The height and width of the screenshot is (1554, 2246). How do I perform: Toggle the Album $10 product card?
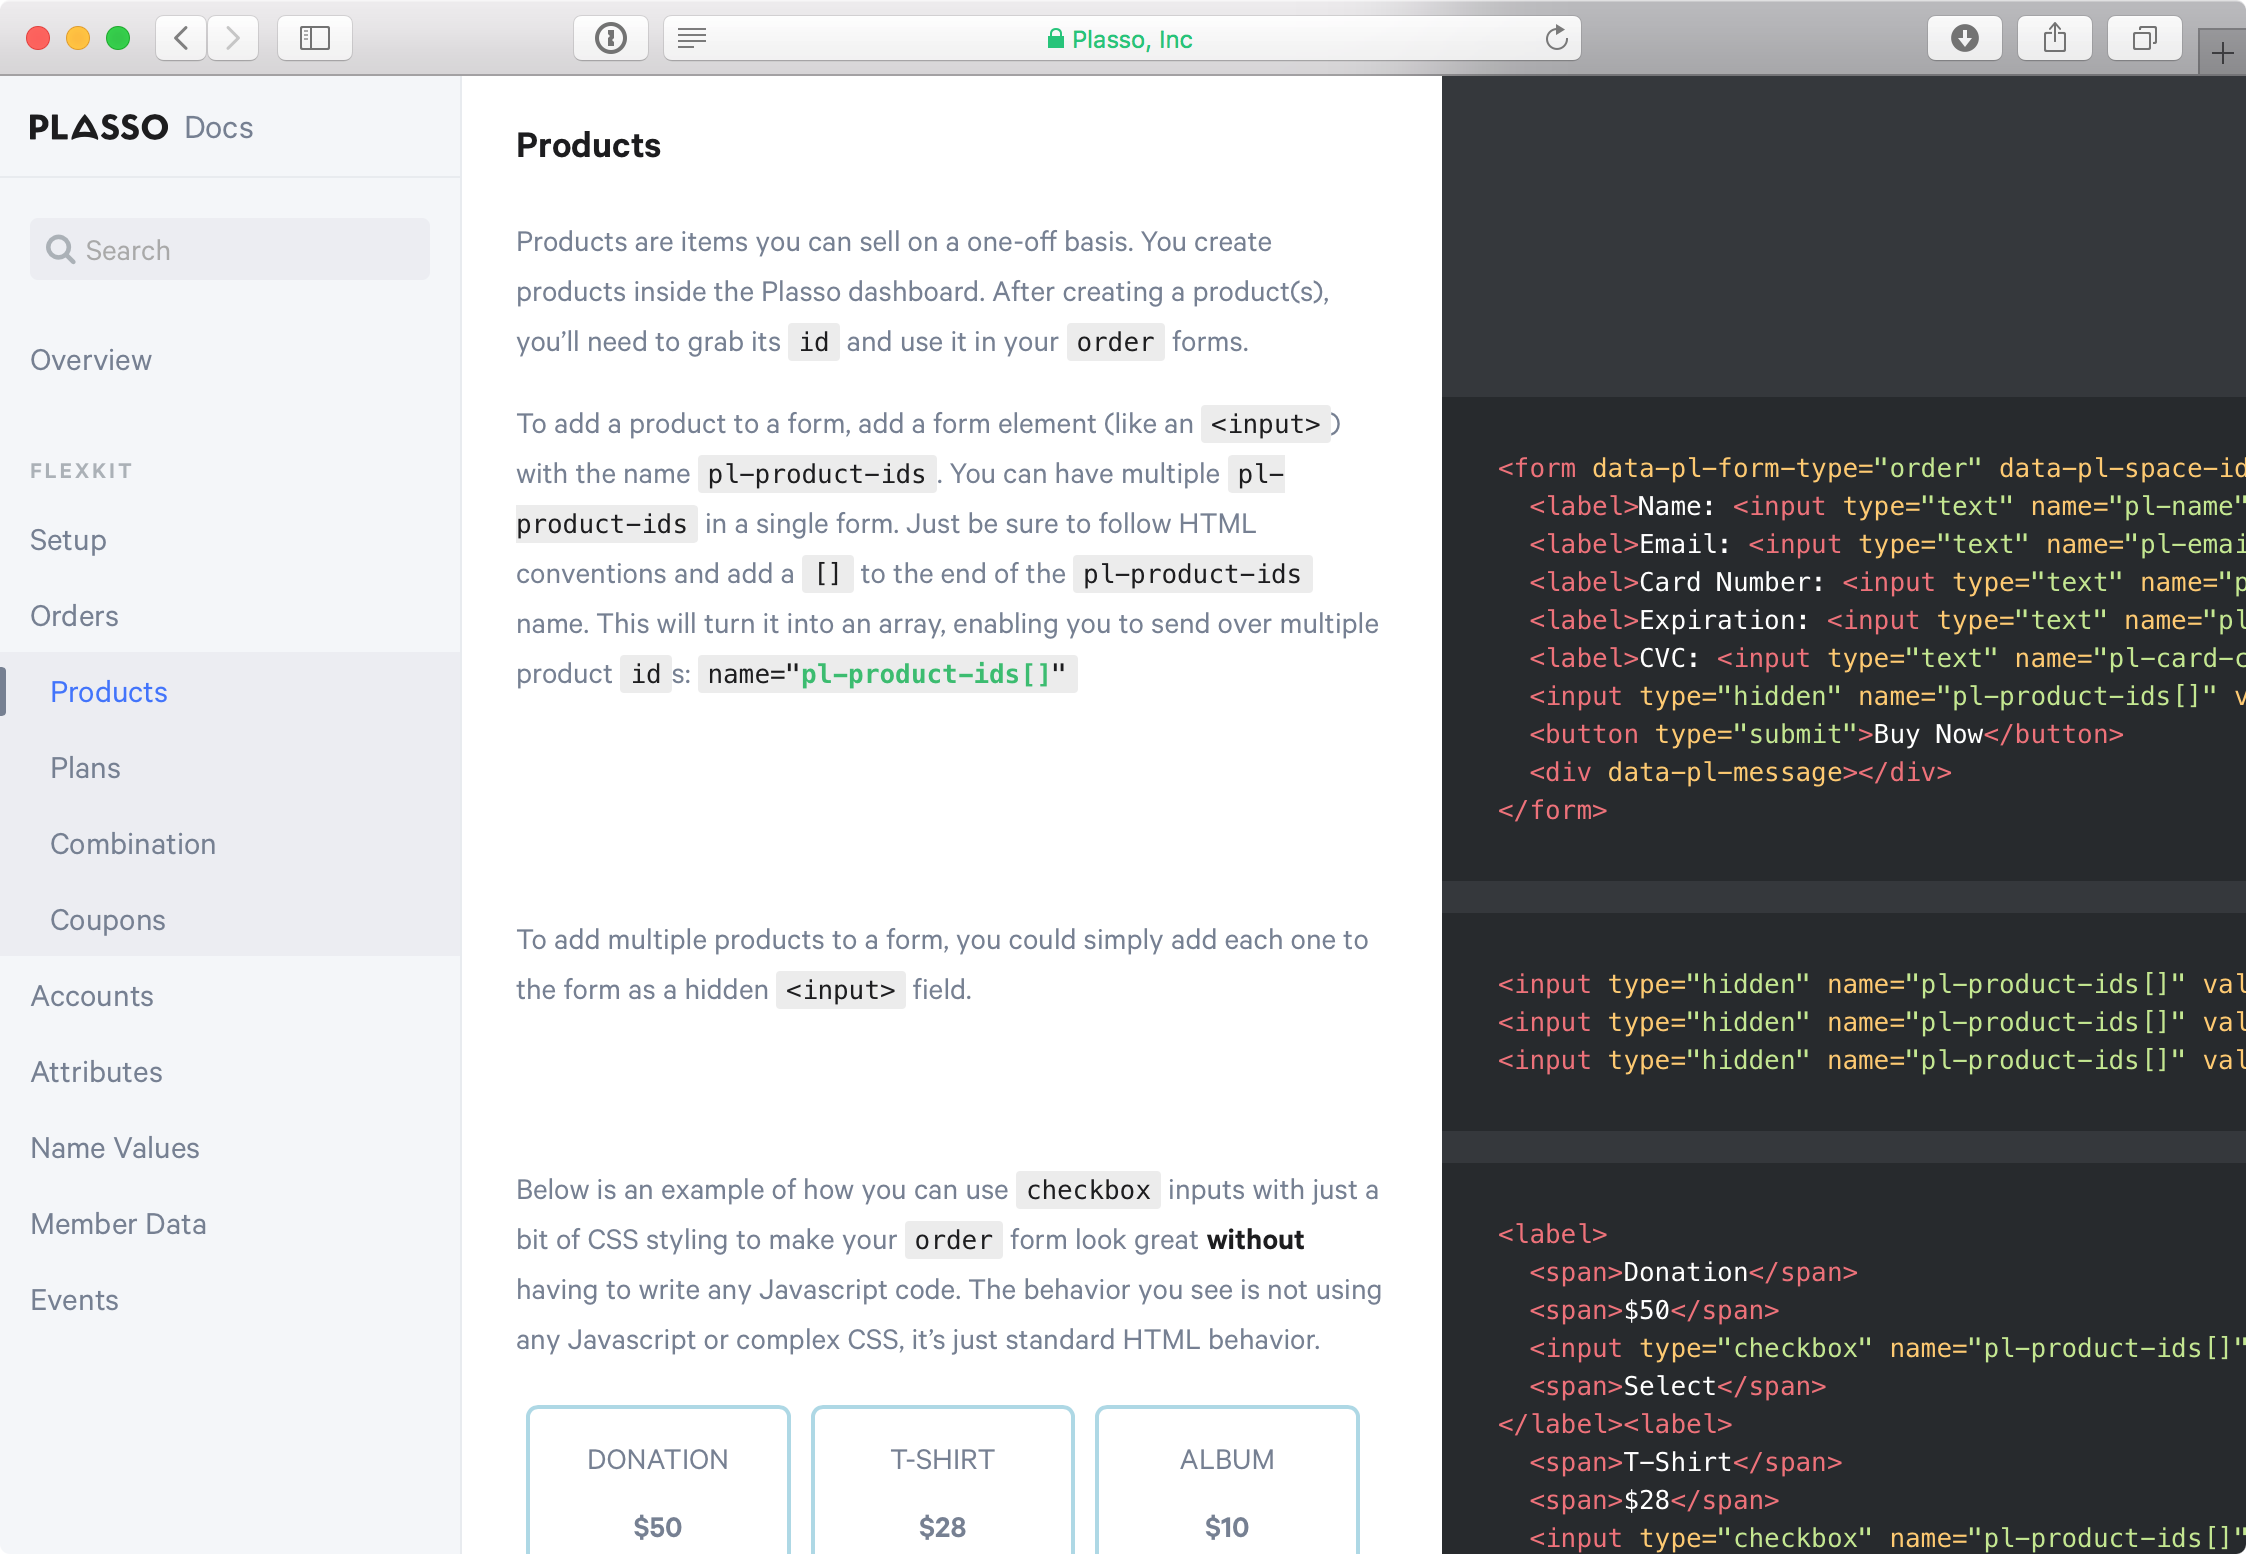1227,1480
